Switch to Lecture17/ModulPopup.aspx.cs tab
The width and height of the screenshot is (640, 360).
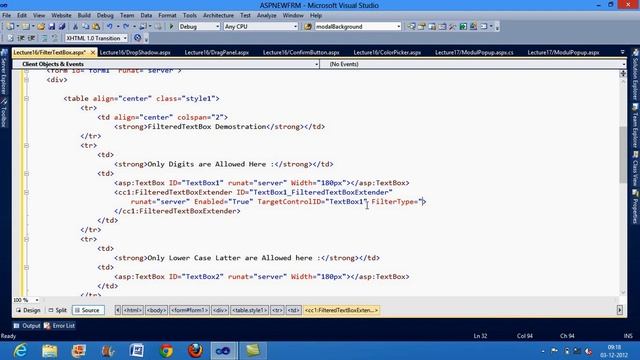474,52
